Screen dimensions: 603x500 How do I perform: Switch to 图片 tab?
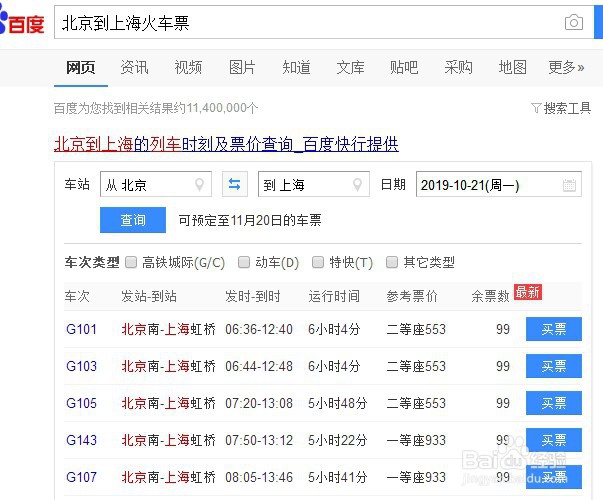coord(242,68)
